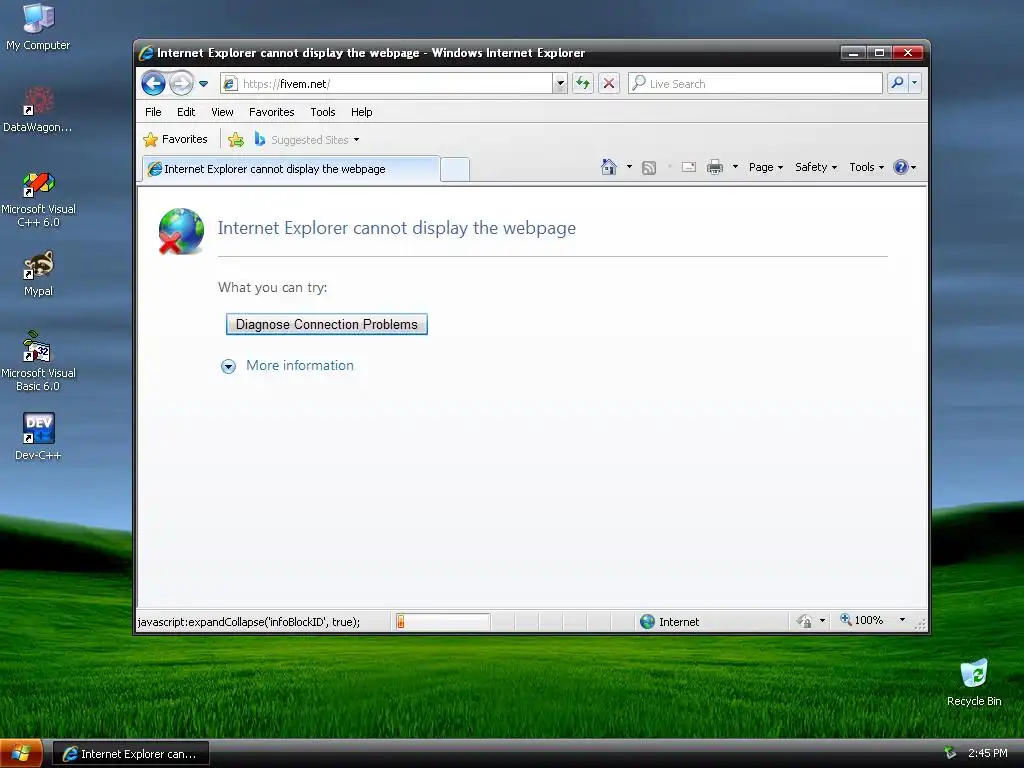This screenshot has height=768, width=1024.
Task: Click the Home icon in the command bar
Action: (609, 167)
